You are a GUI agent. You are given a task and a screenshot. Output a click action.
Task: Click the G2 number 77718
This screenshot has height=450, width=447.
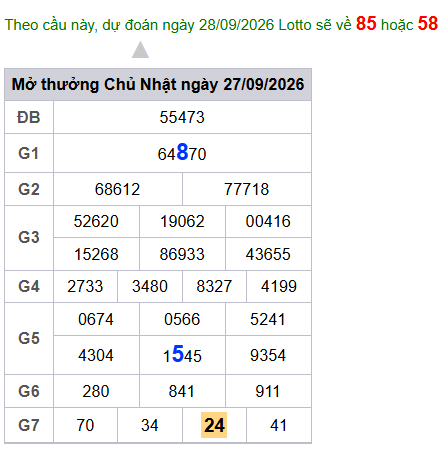pos(247,189)
